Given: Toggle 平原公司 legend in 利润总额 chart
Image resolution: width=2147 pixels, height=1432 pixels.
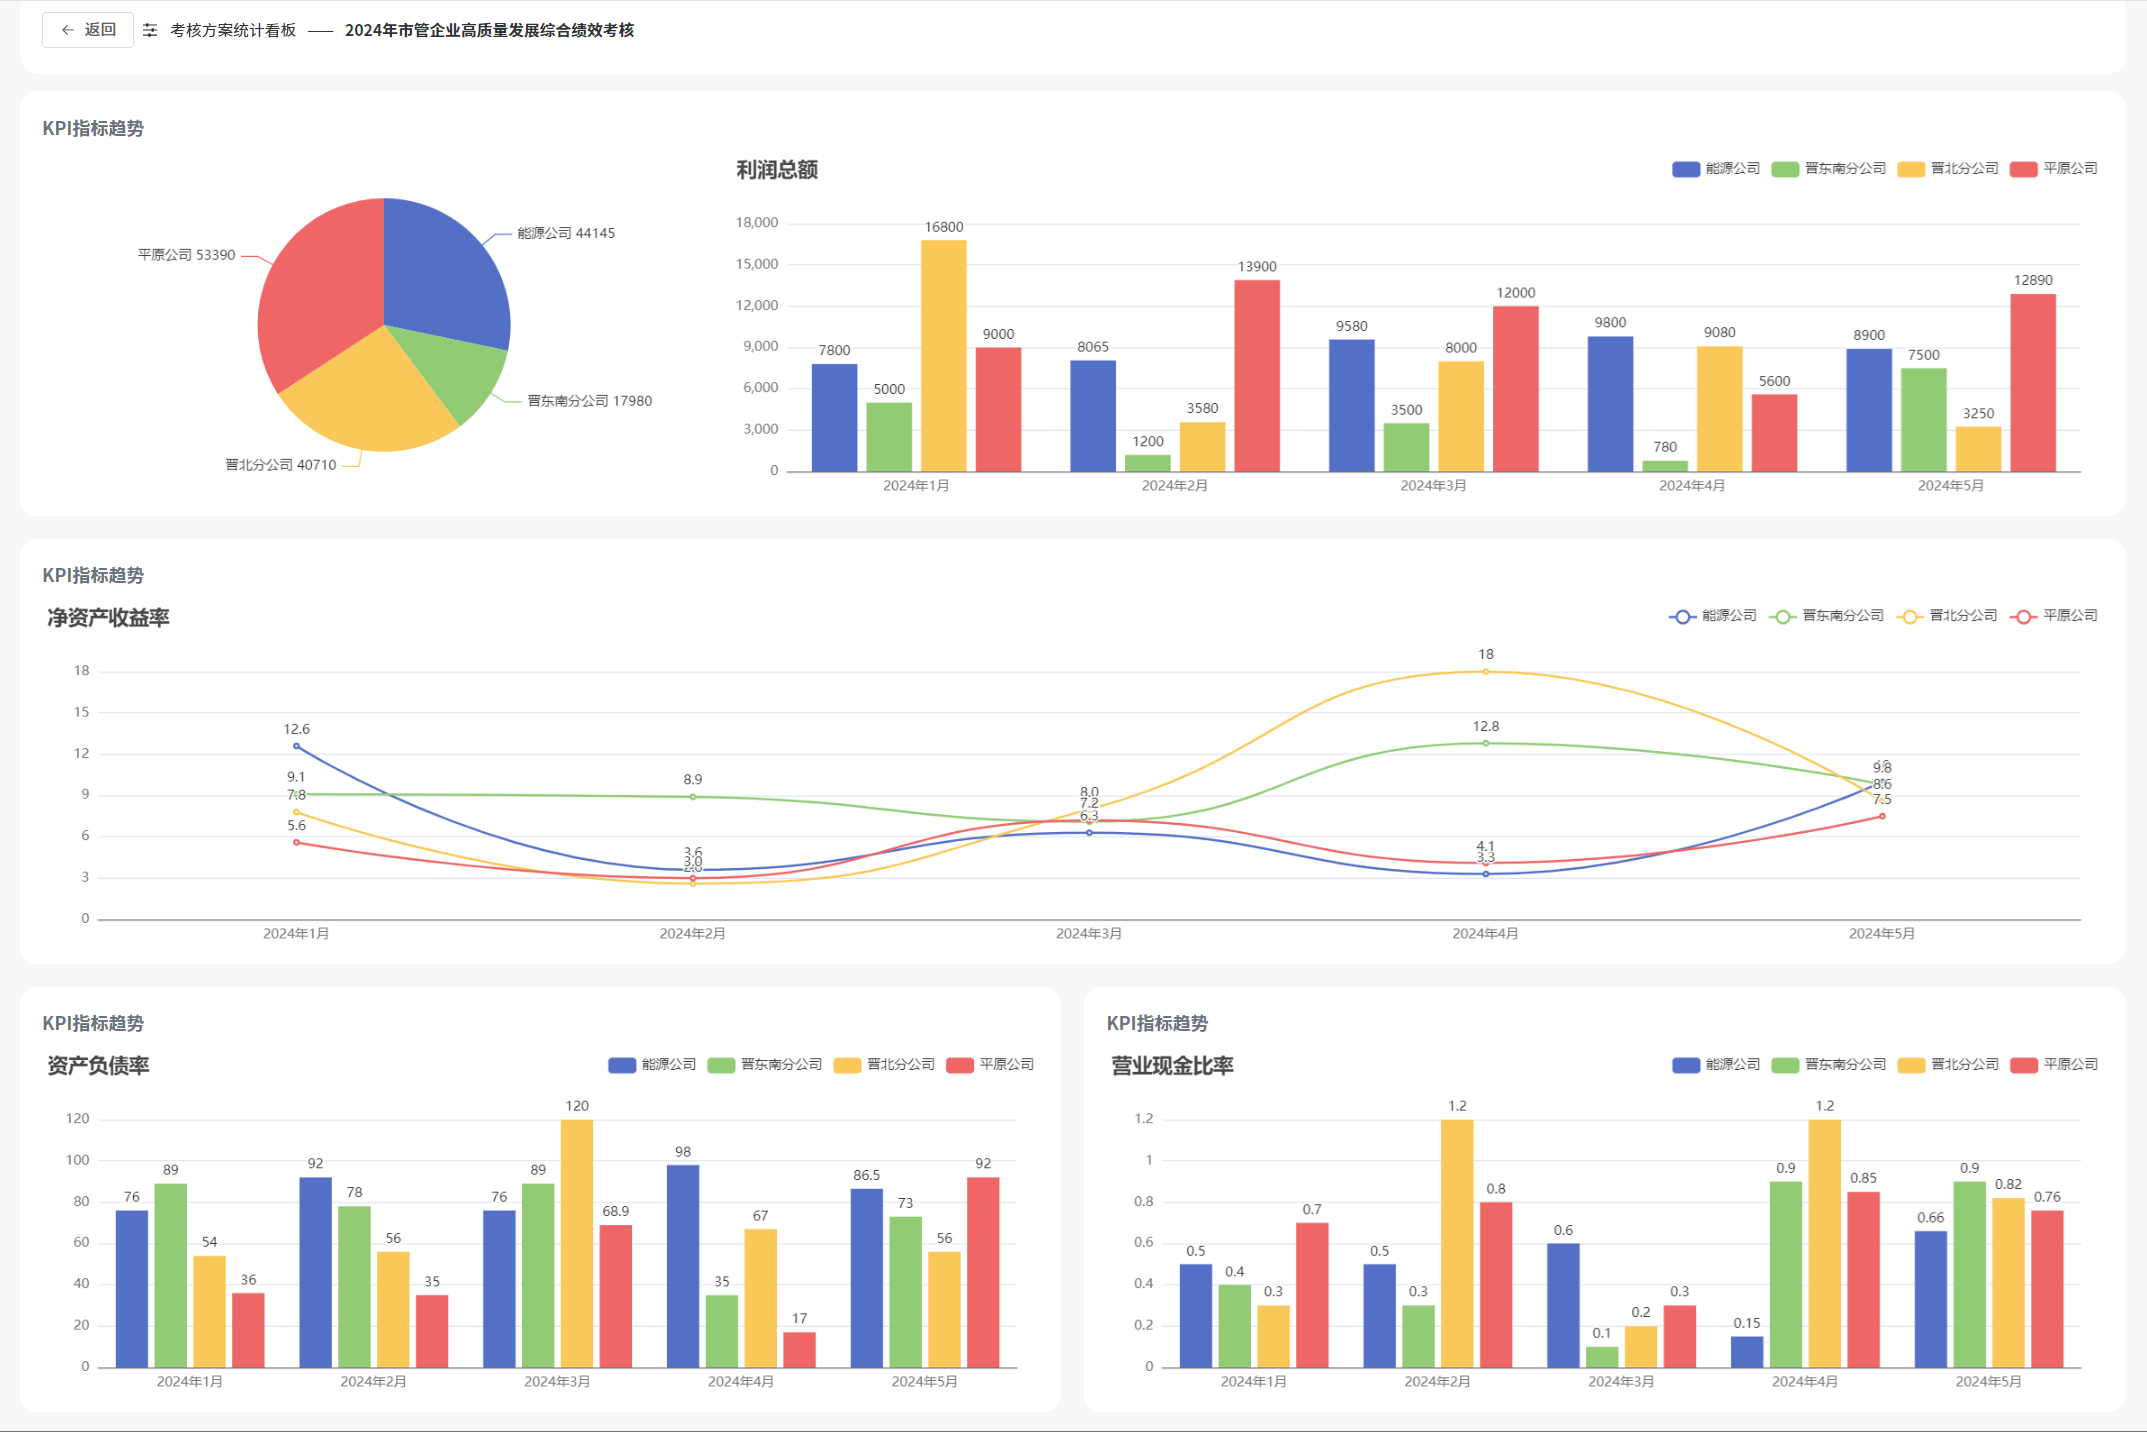Looking at the screenshot, I should click(2054, 169).
